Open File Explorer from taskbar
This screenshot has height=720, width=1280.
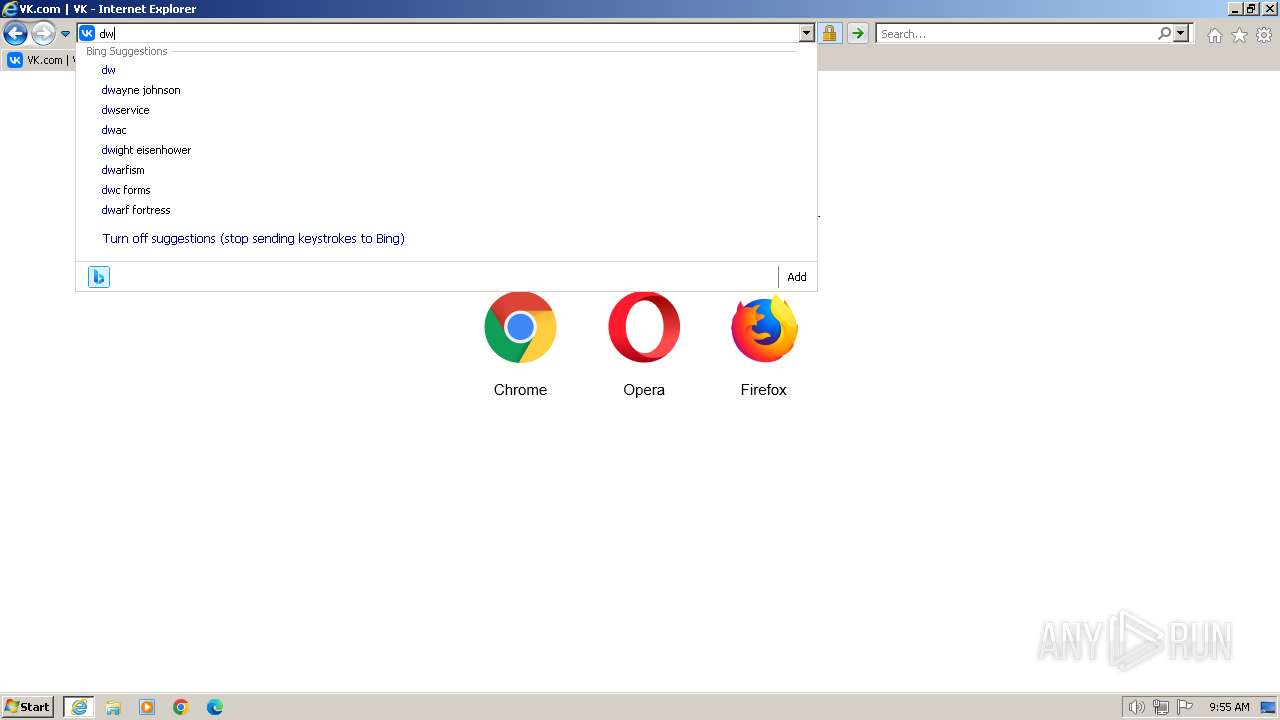pos(113,707)
